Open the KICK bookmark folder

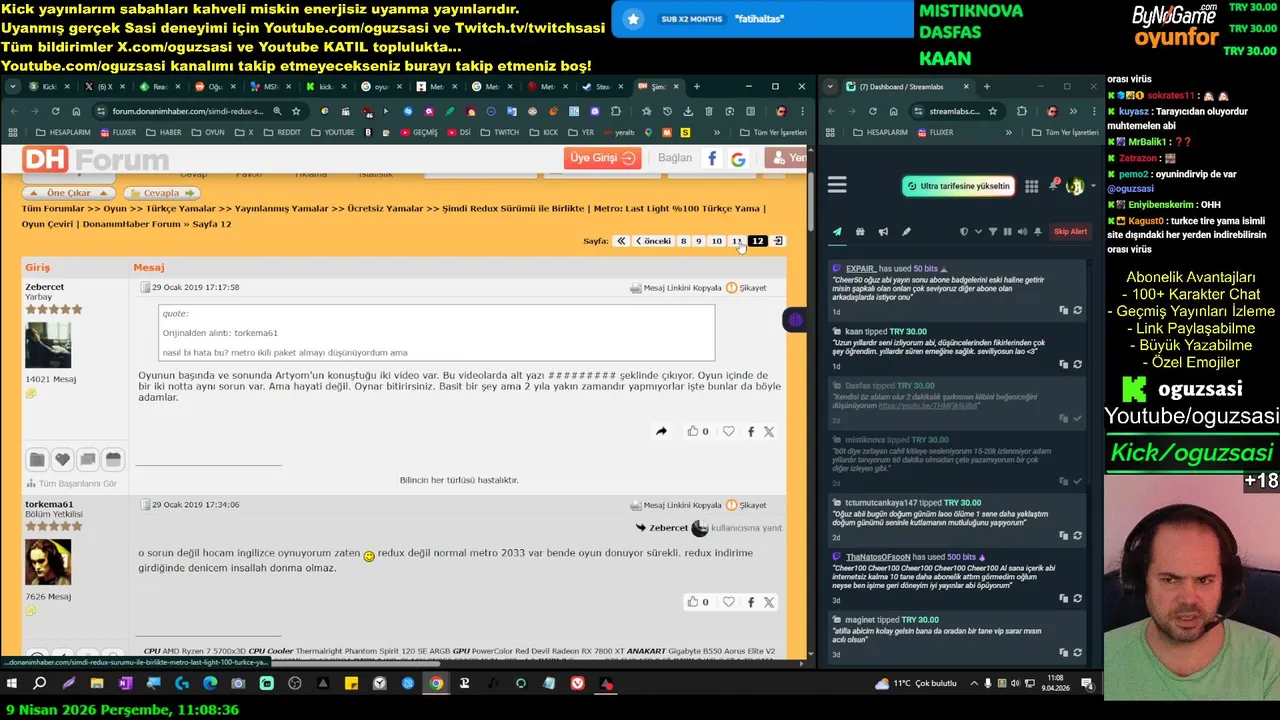click(x=543, y=132)
